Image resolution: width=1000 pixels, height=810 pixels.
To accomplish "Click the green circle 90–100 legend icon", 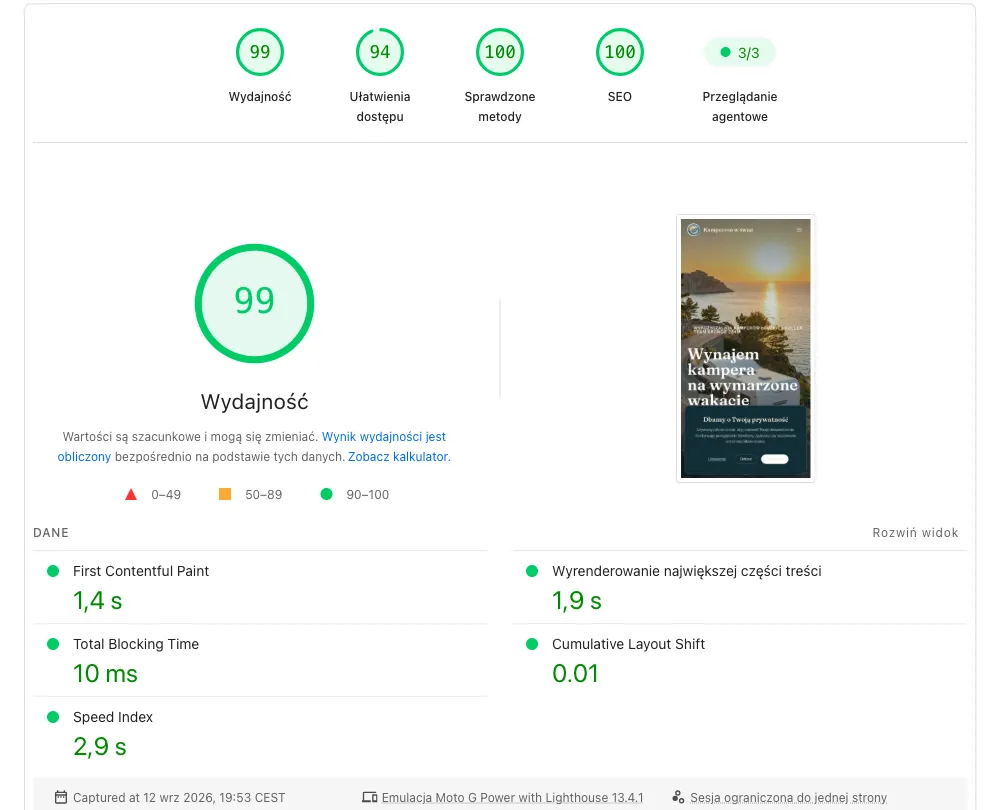I will [x=326, y=494].
